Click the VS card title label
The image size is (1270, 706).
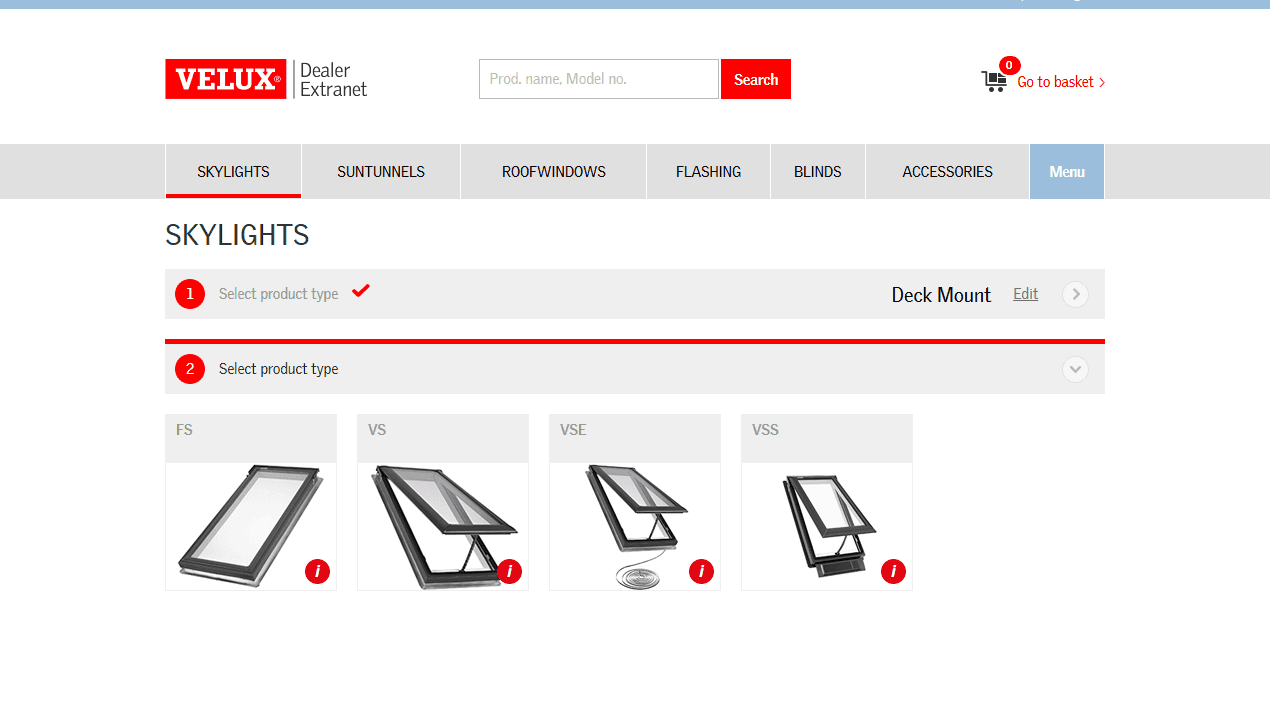(377, 430)
